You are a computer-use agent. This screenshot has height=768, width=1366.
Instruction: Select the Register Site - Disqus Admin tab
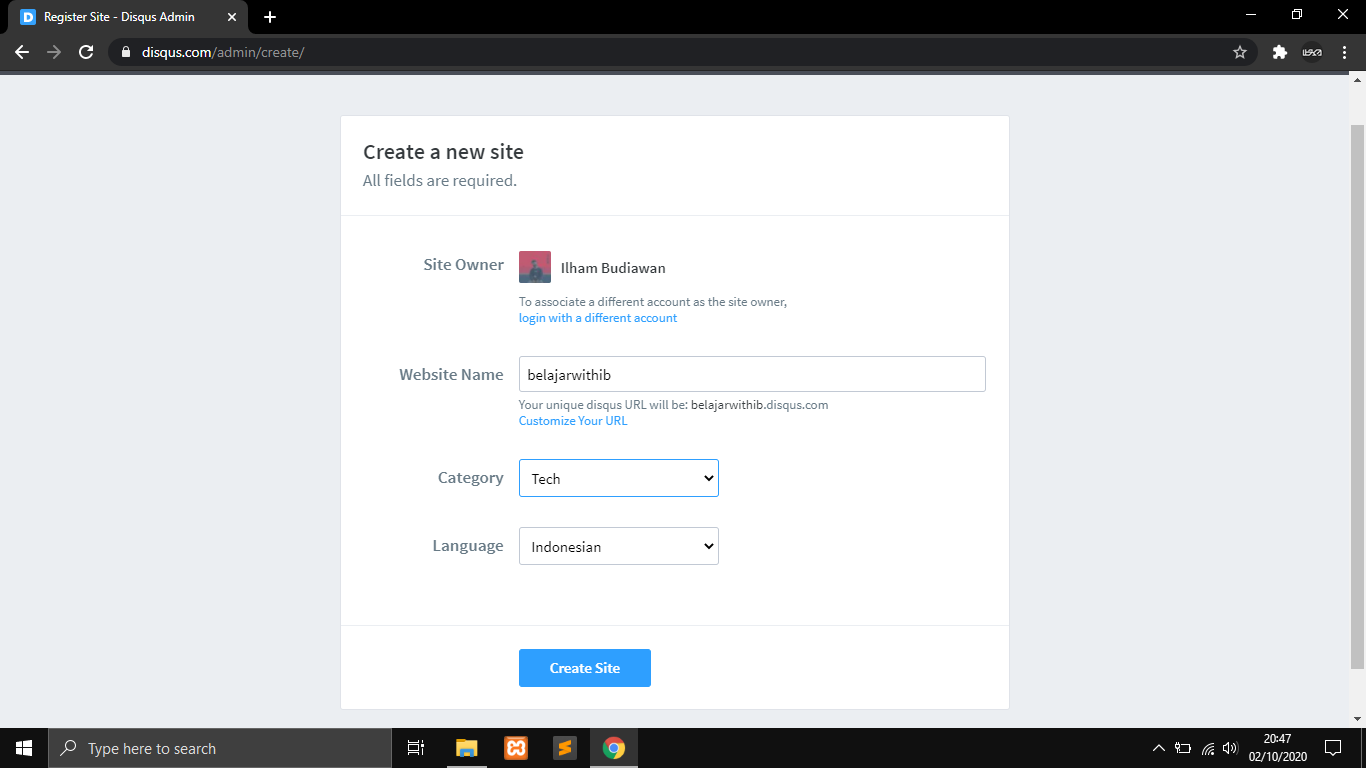(x=128, y=17)
